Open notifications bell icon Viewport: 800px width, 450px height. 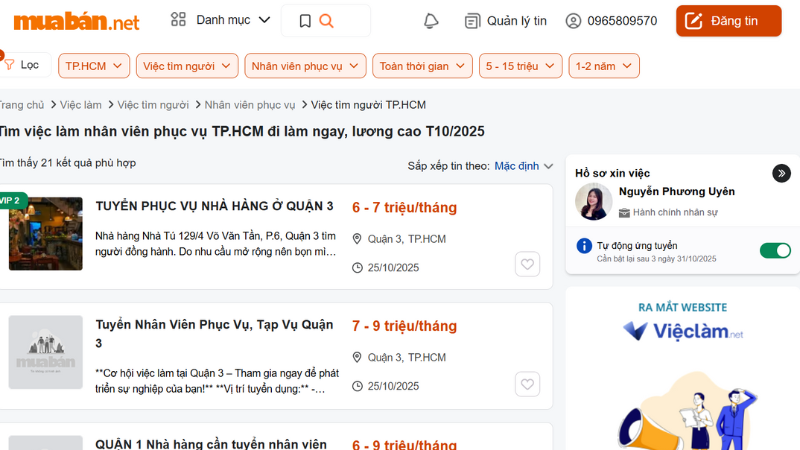[431, 21]
